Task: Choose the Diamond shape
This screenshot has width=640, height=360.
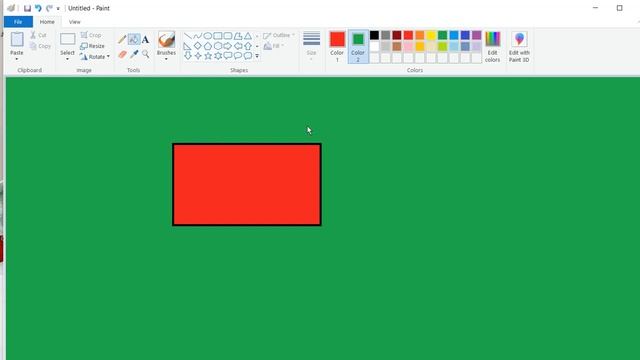Action: coord(198,46)
